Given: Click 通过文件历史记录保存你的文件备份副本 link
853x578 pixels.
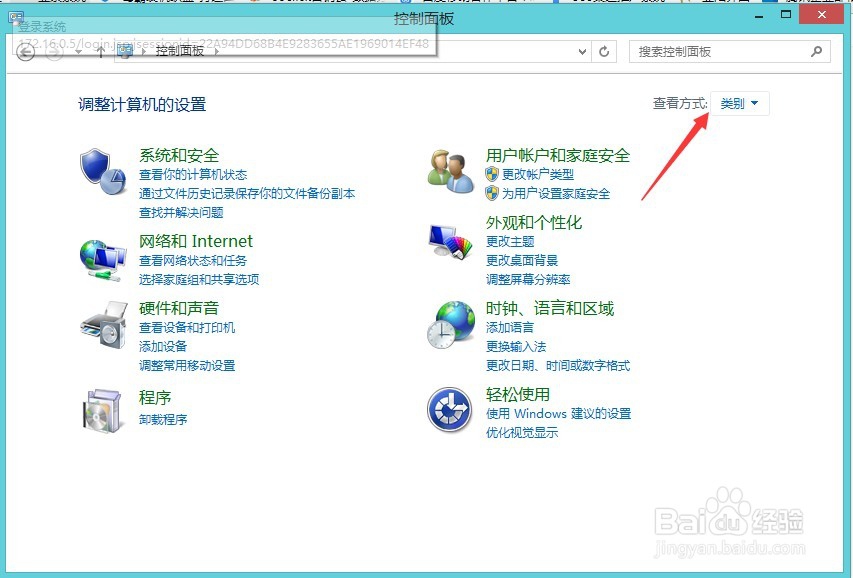Looking at the screenshot, I should (x=247, y=193).
